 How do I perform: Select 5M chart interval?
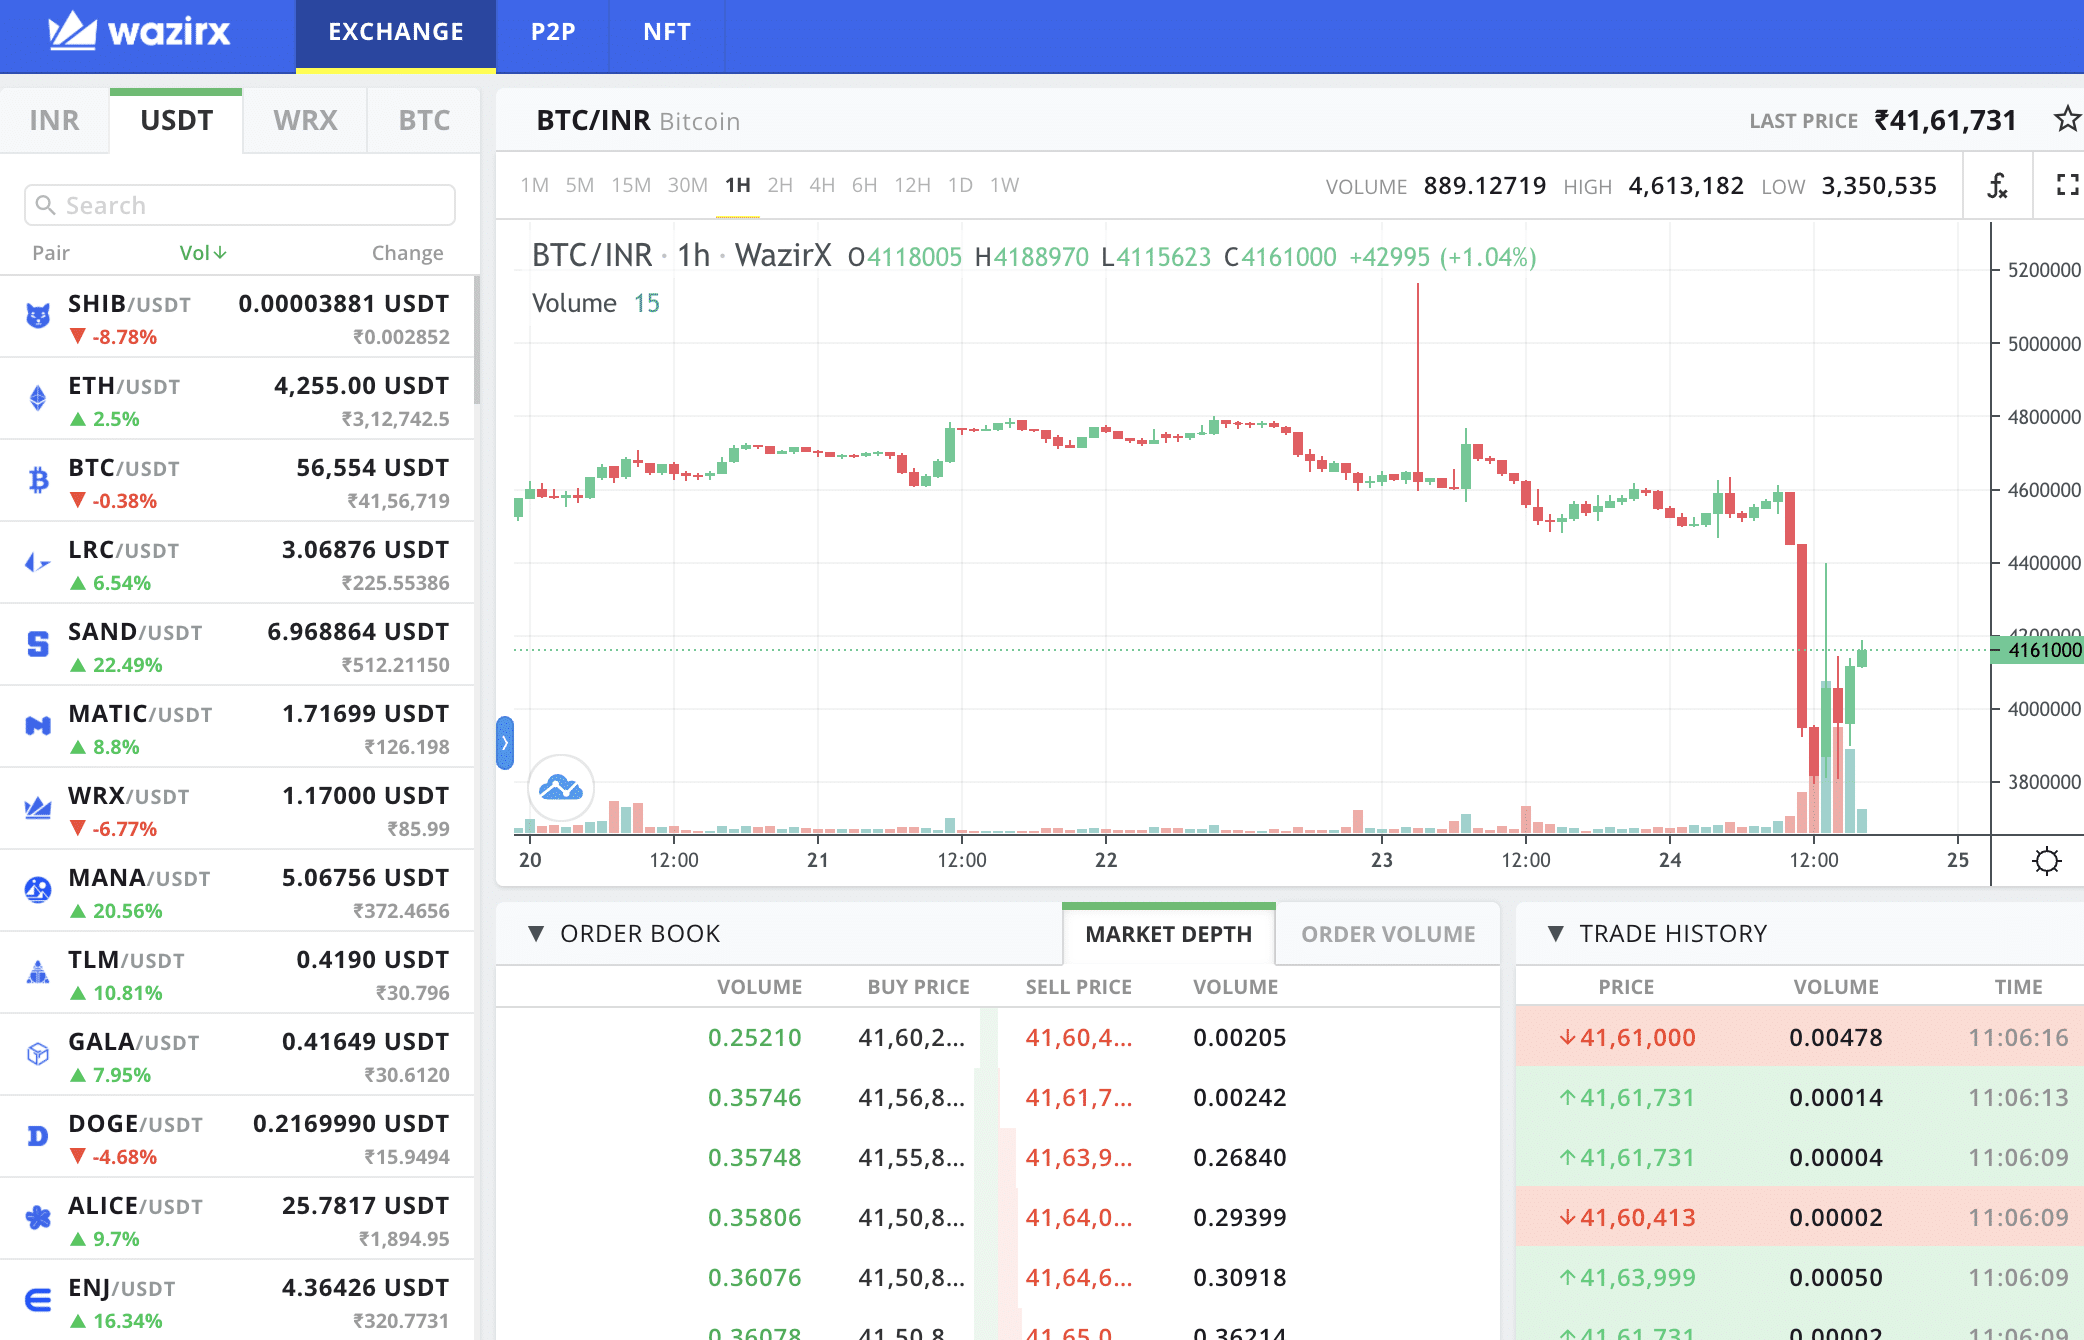point(579,185)
